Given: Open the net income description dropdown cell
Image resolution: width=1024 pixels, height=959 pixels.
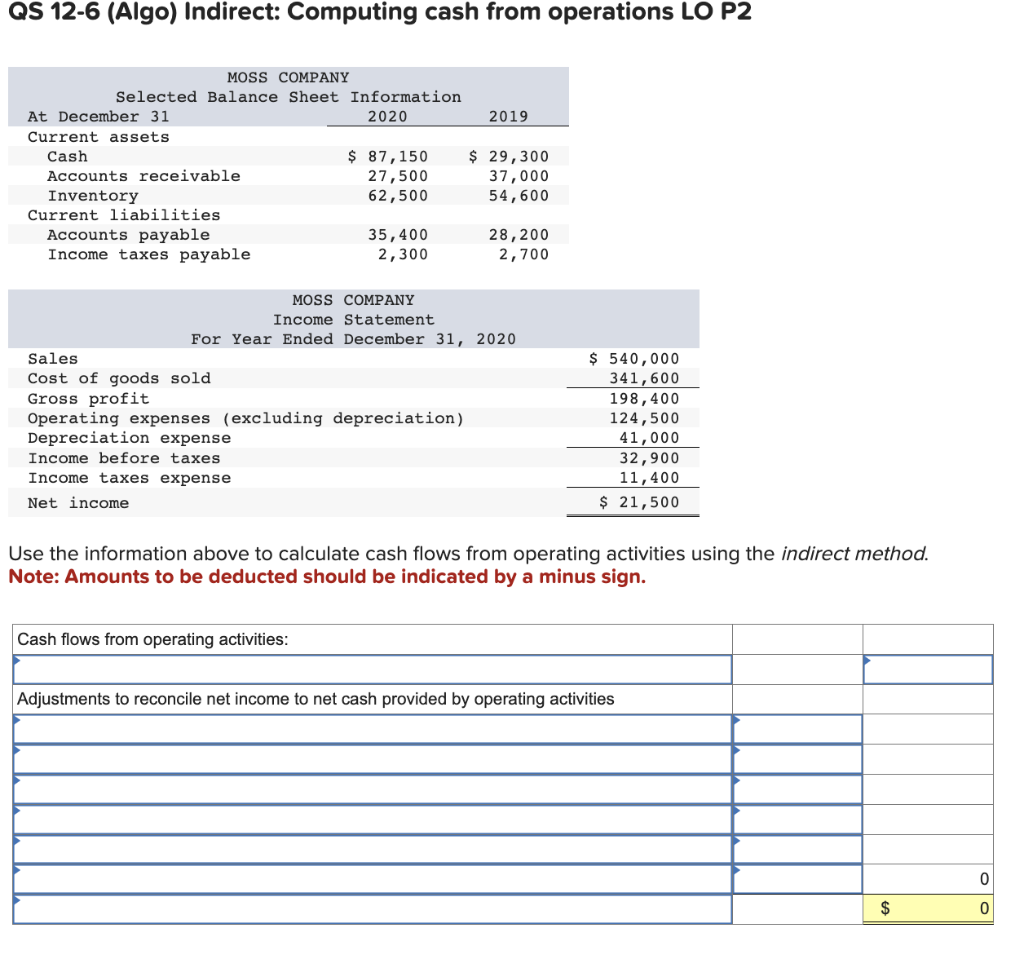Looking at the screenshot, I should tap(370, 669).
